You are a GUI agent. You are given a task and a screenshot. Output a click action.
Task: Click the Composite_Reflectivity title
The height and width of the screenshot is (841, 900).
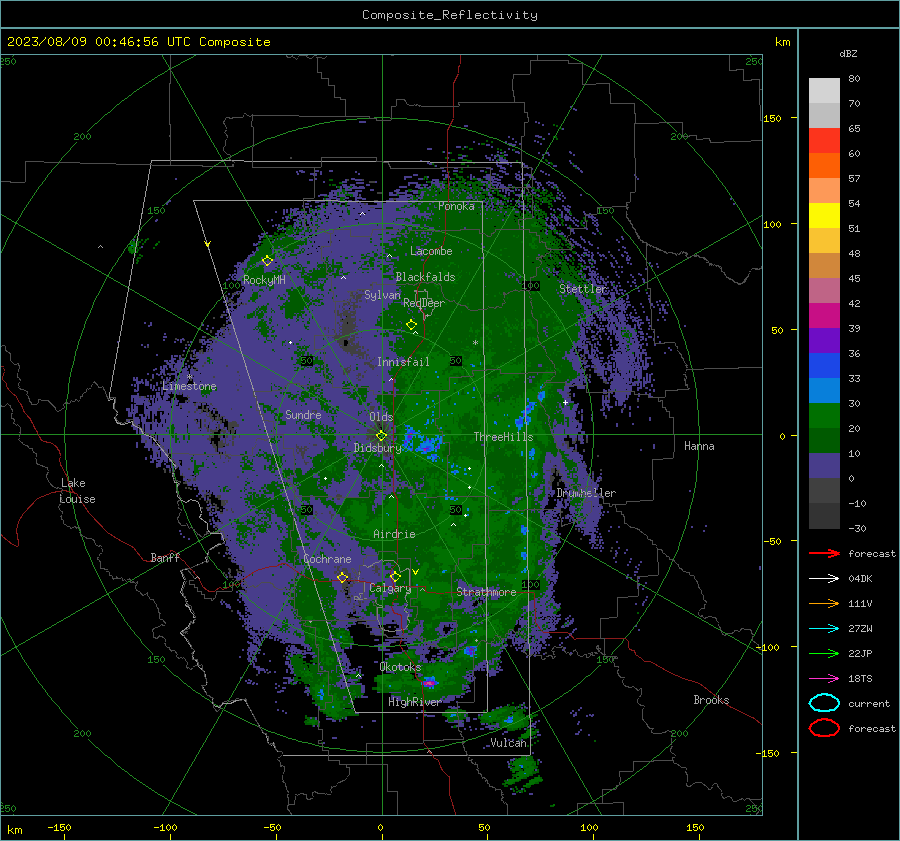coord(450,15)
